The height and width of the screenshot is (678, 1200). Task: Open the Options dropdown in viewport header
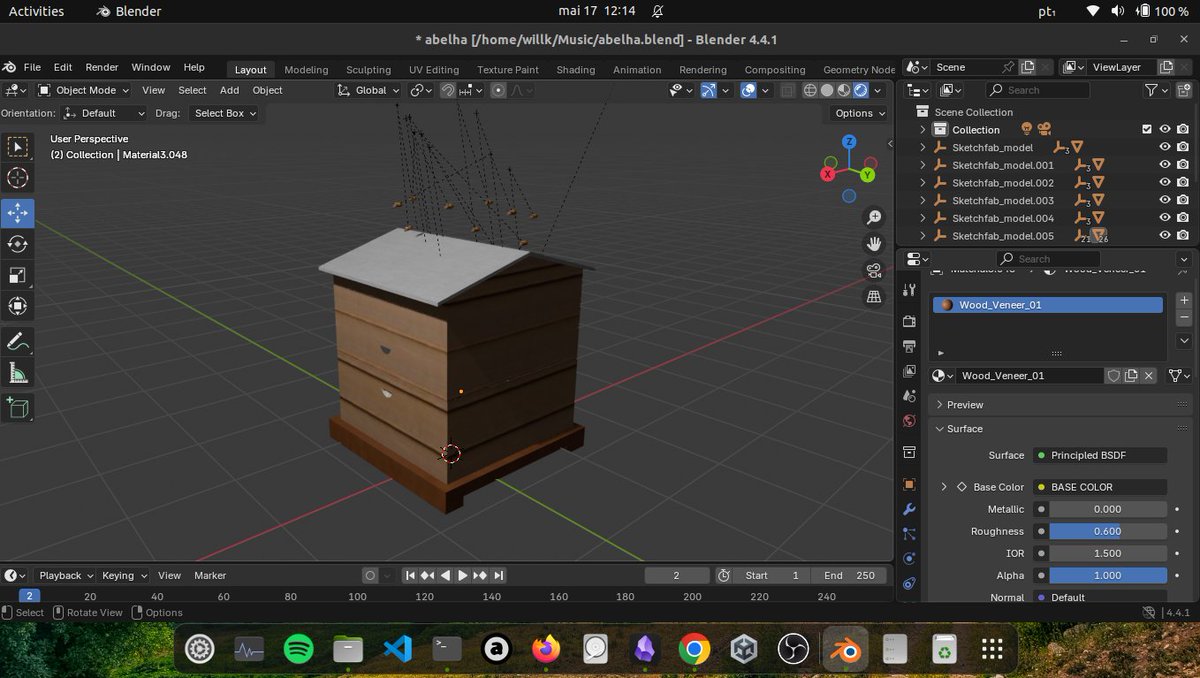pyautogui.click(x=859, y=113)
